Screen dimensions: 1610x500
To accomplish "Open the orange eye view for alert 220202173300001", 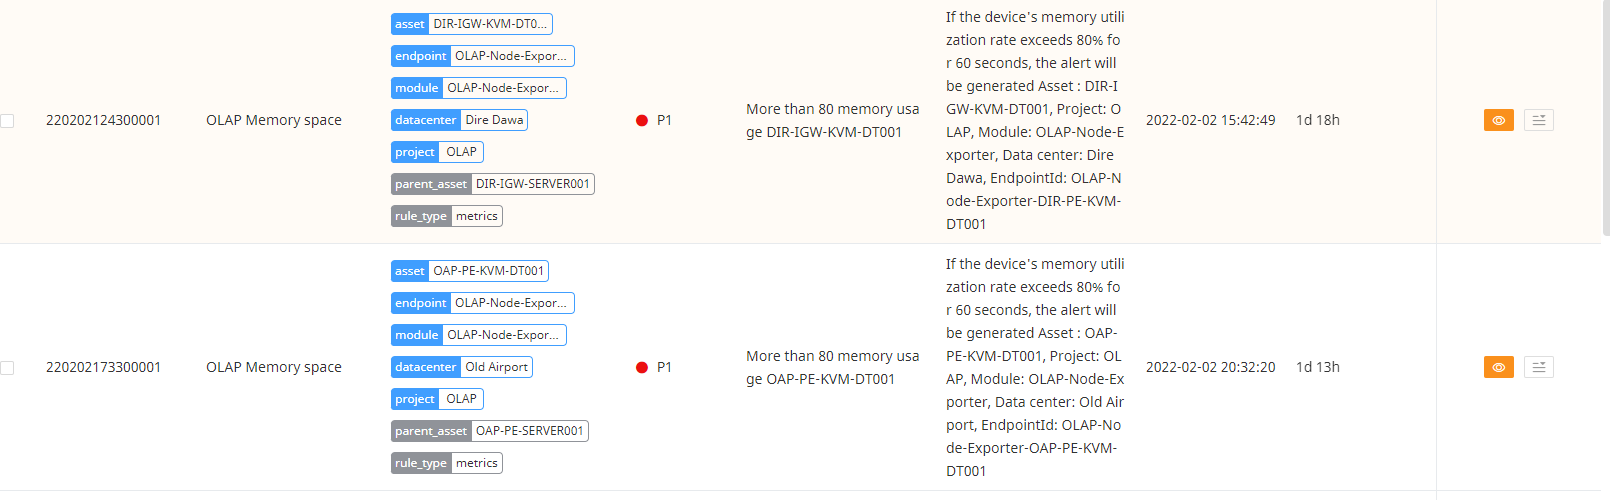I will (1498, 367).
